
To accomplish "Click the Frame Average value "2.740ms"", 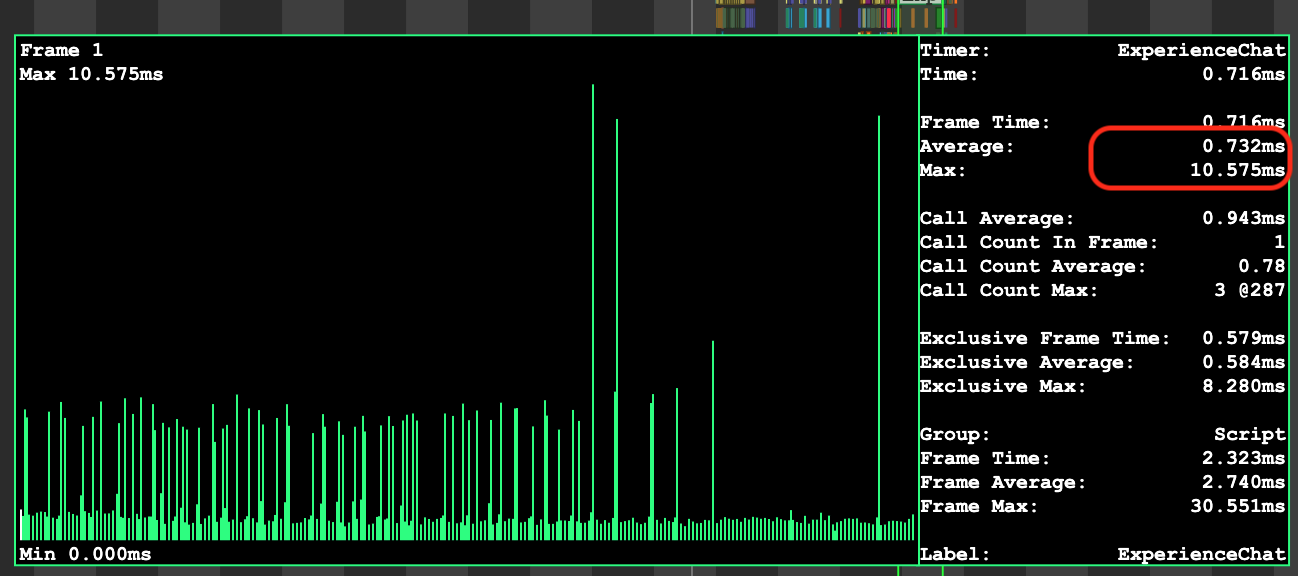I will [1244, 482].
